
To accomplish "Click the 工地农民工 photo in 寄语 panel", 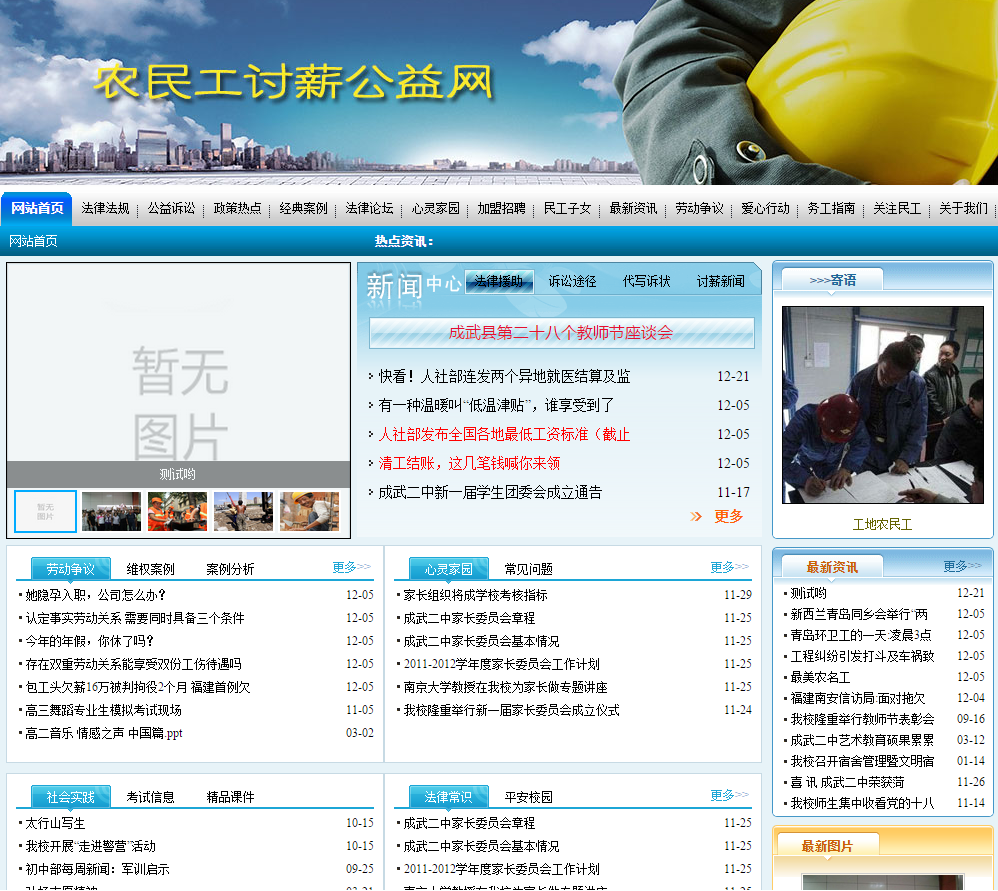I will point(882,405).
